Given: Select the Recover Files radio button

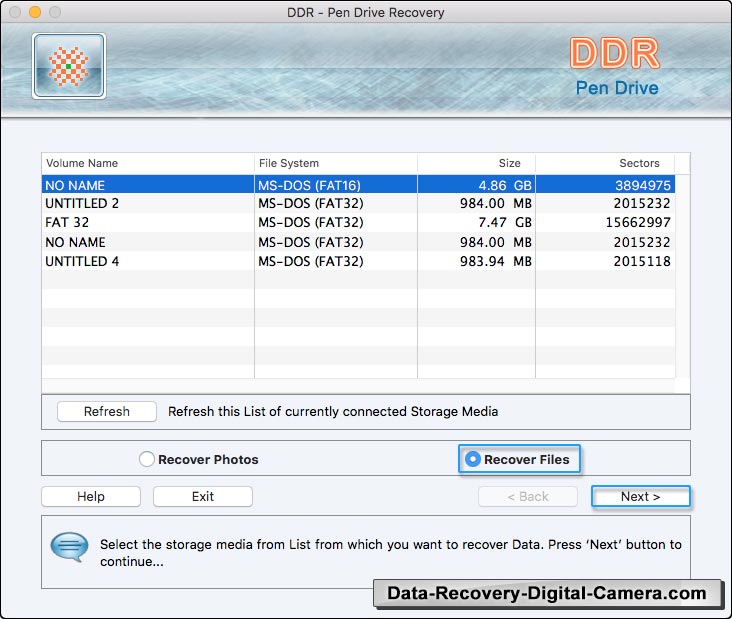Looking at the screenshot, I should coord(472,459).
